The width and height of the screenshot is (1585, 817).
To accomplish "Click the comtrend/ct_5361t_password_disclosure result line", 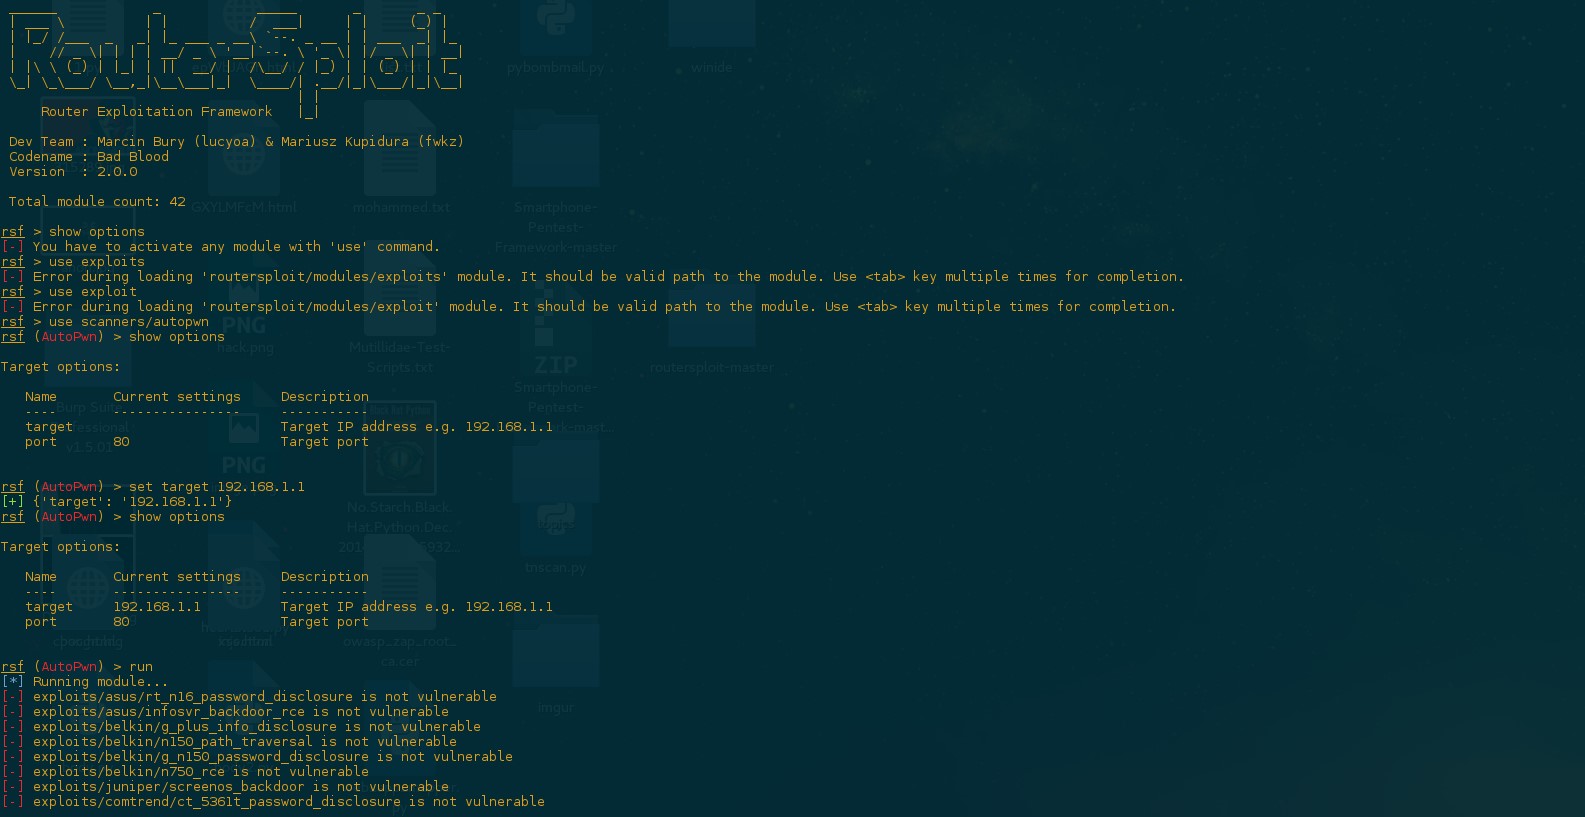I will click(273, 802).
